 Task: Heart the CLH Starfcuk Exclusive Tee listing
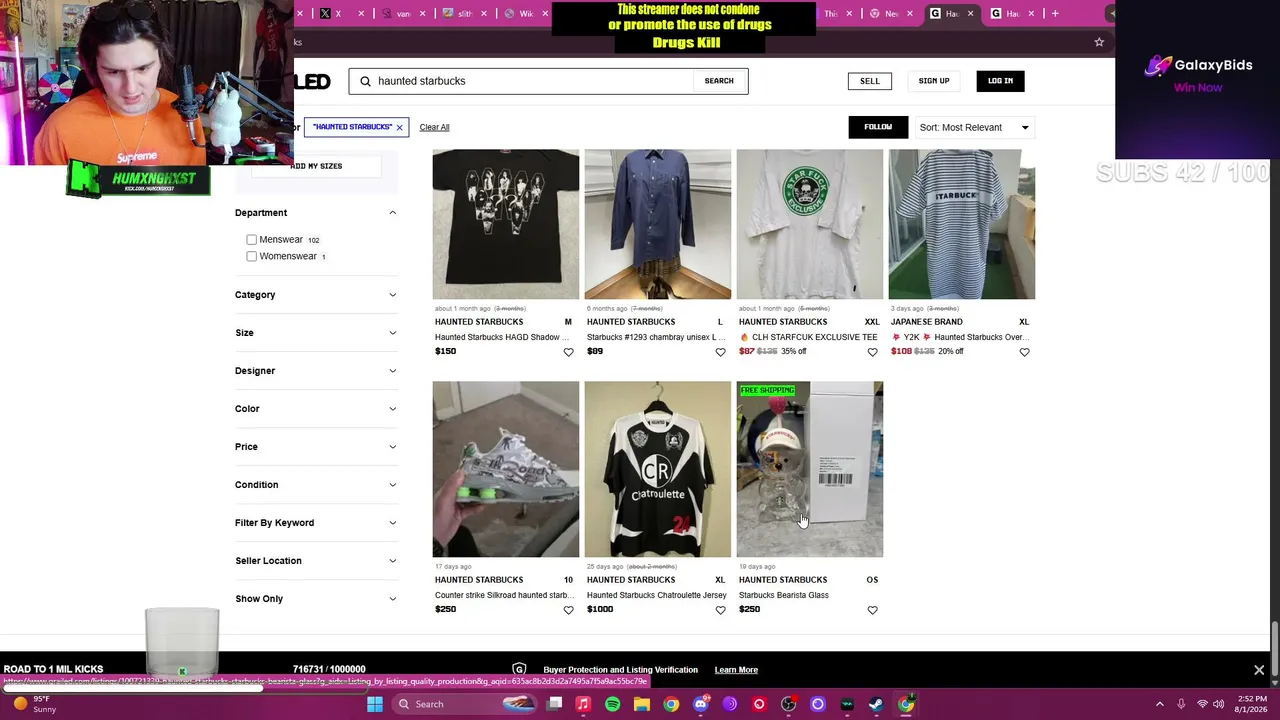tap(872, 352)
